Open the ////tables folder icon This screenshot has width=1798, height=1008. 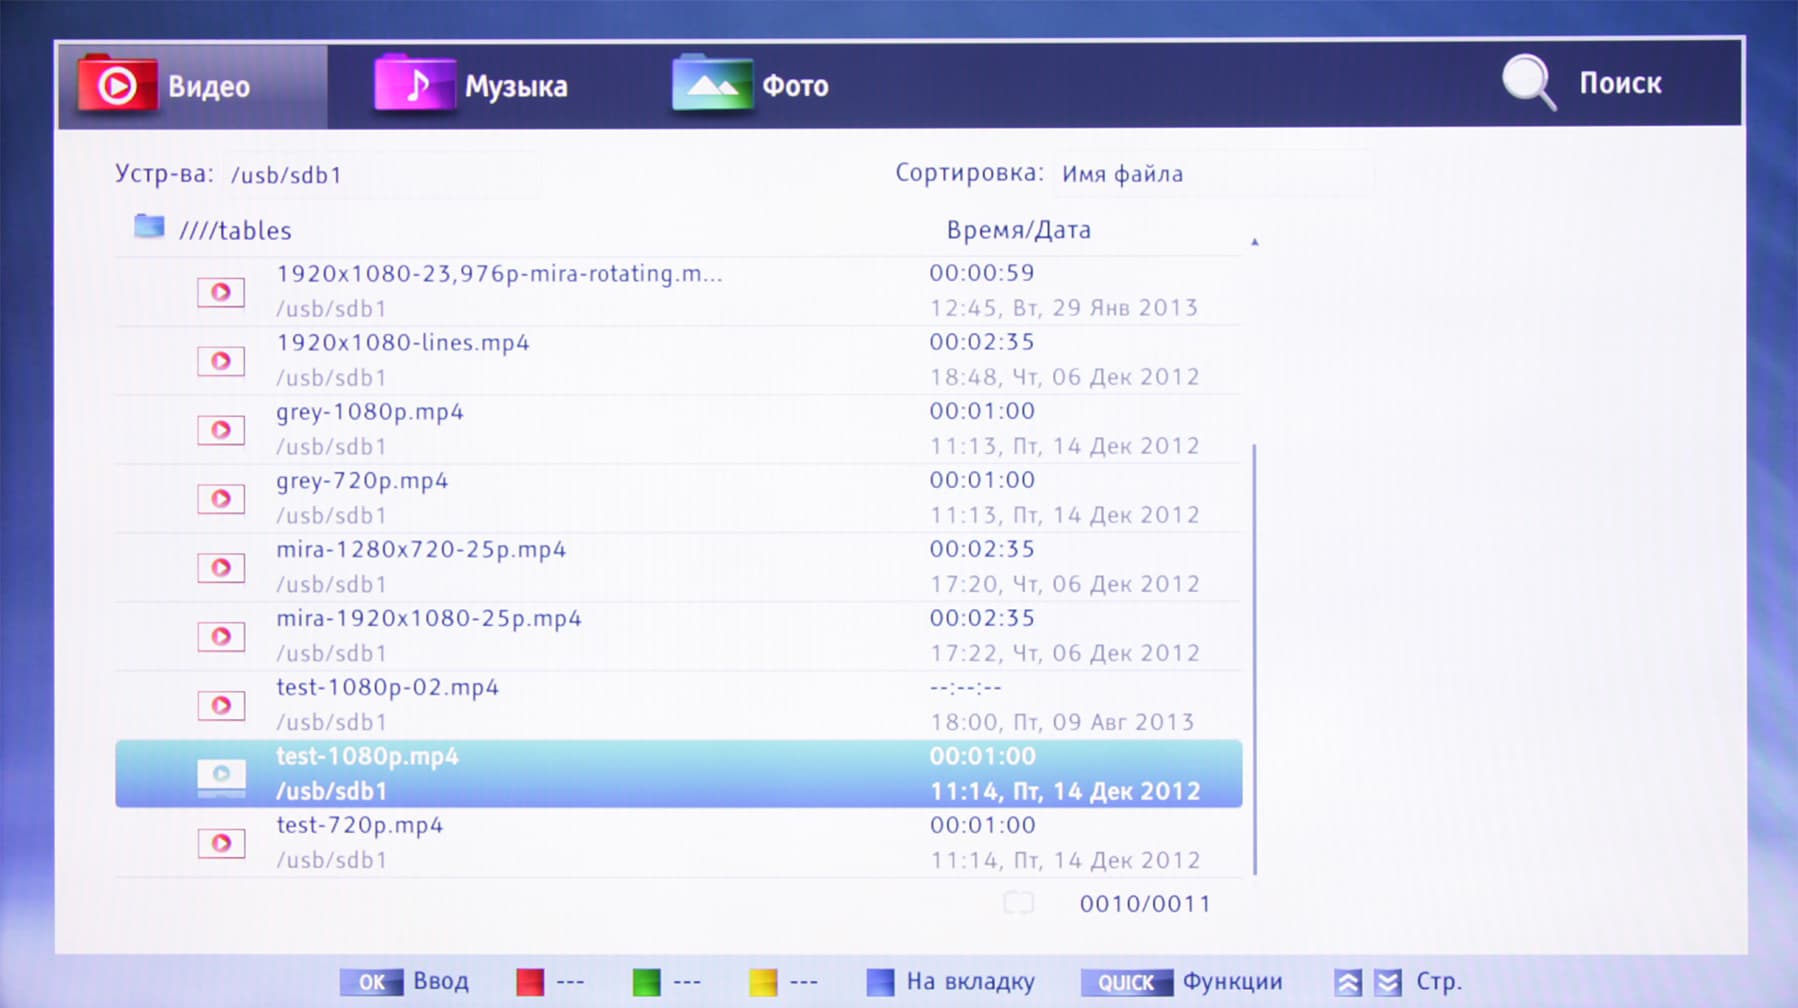(x=149, y=227)
